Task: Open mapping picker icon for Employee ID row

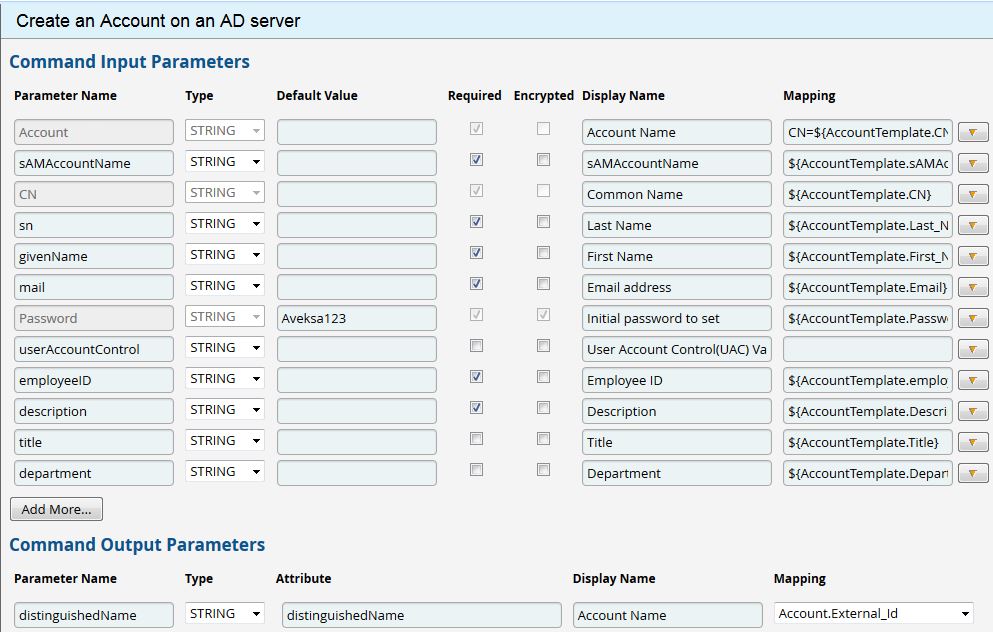Action: (x=972, y=381)
